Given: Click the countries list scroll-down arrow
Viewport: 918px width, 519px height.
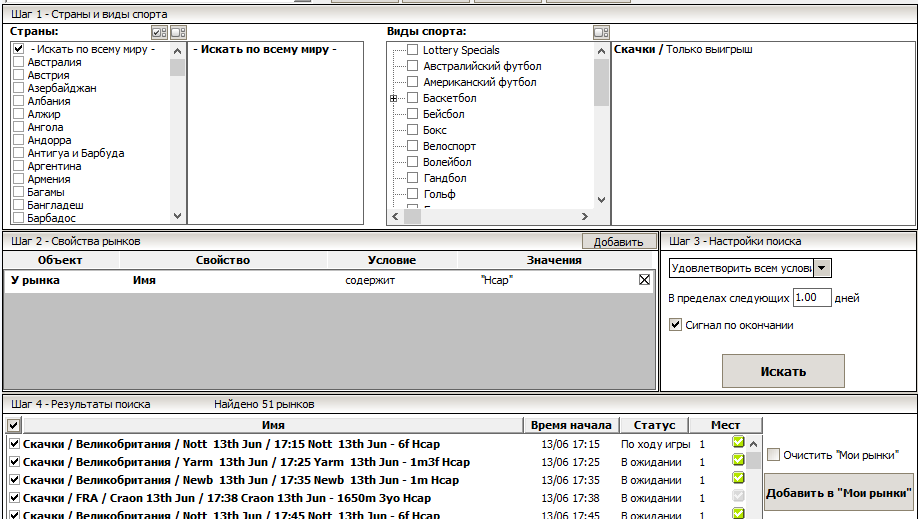Looking at the screenshot, I should (x=177, y=216).
